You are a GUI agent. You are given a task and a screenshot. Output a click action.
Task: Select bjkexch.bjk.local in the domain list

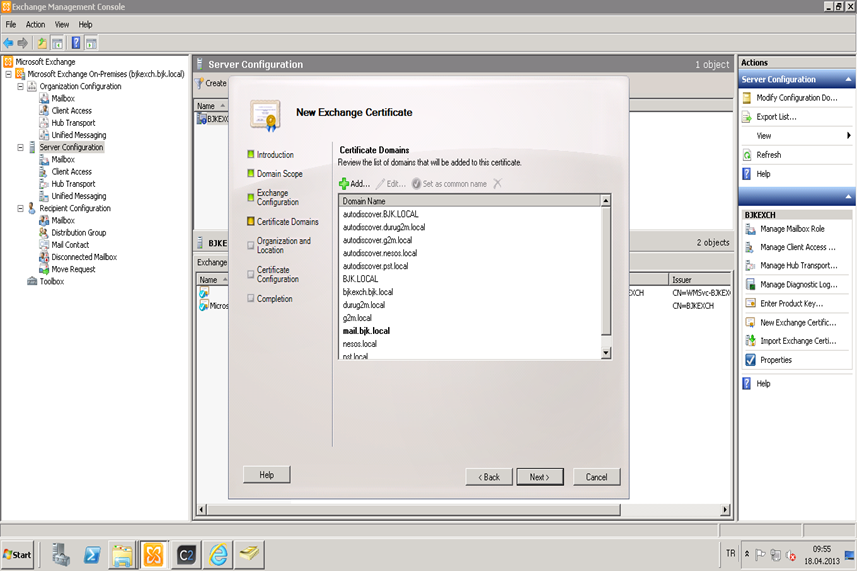(368, 292)
